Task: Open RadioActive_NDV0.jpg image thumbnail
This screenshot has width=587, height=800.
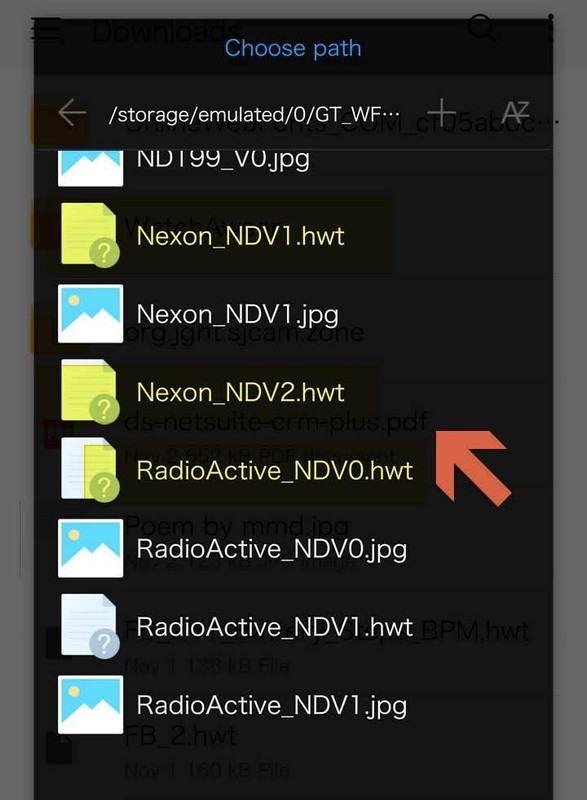Action: point(90,548)
